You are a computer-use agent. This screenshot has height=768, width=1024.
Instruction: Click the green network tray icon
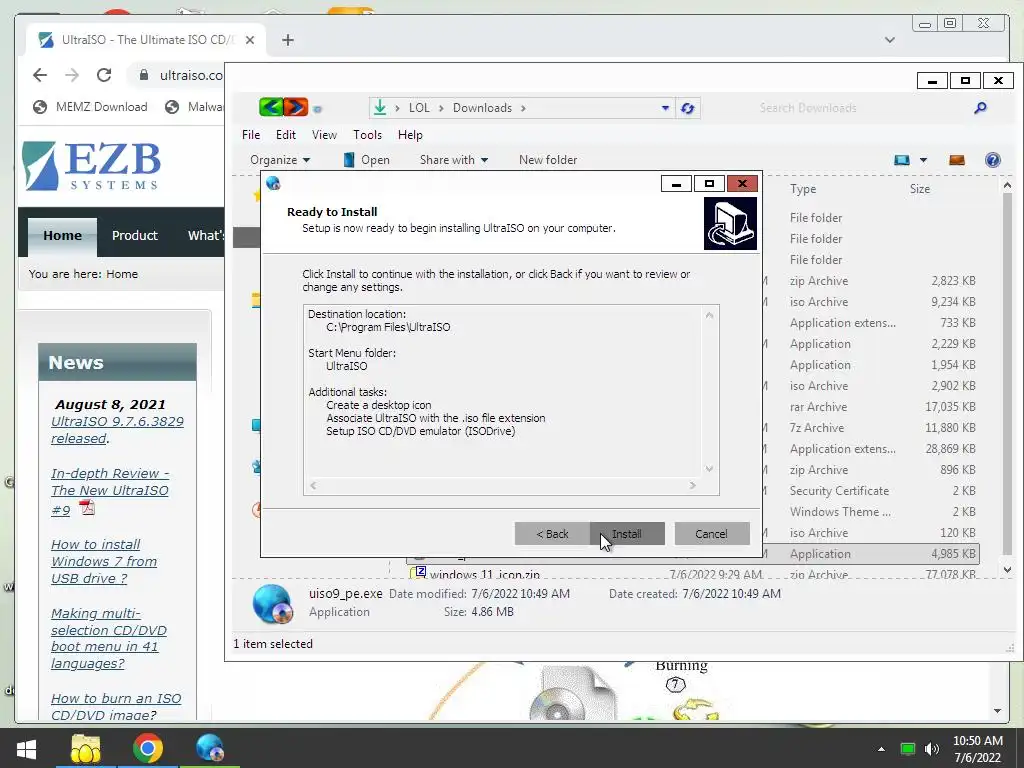[x=907, y=749]
